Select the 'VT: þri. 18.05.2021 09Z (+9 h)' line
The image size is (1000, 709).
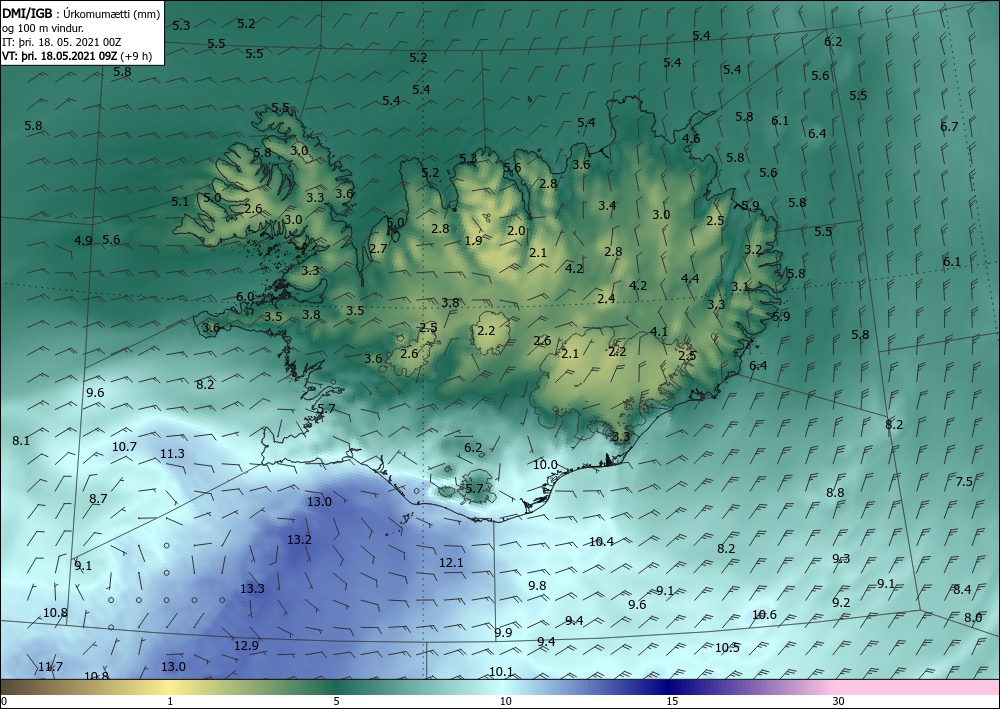point(77,55)
